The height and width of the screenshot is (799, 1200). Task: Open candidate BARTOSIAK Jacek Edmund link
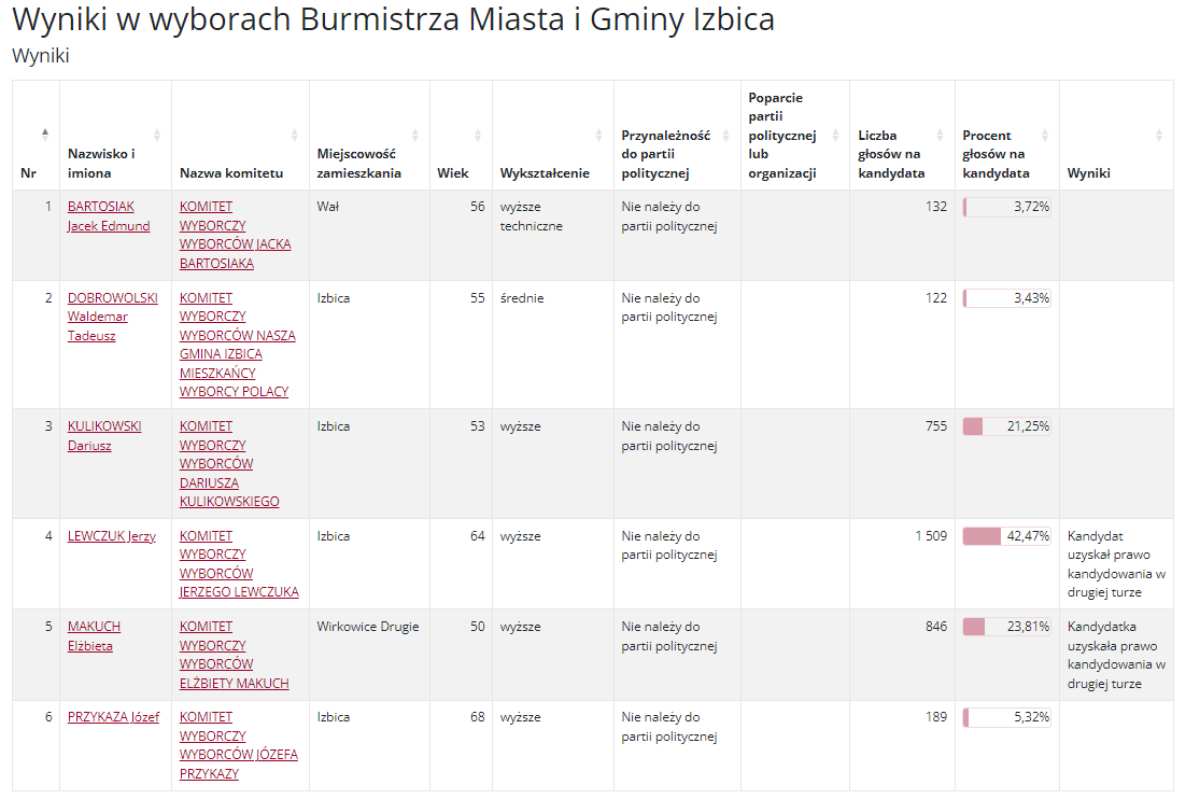(x=108, y=216)
